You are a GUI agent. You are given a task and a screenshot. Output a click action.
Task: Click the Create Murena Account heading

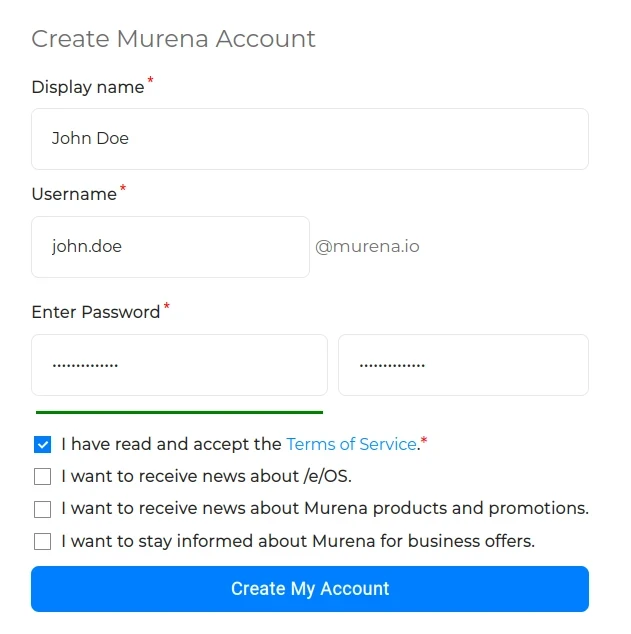(173, 39)
